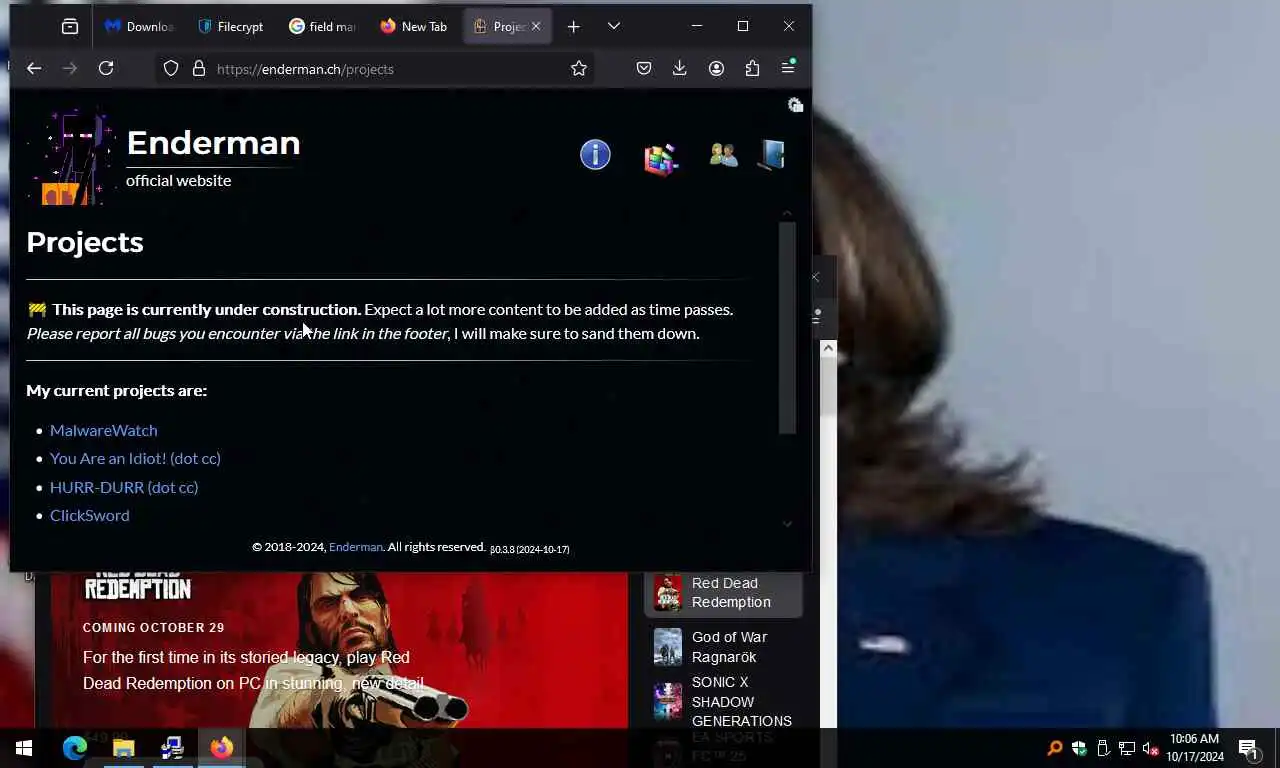Switch to the Download tab
This screenshot has width=1280, height=768.
(140, 27)
